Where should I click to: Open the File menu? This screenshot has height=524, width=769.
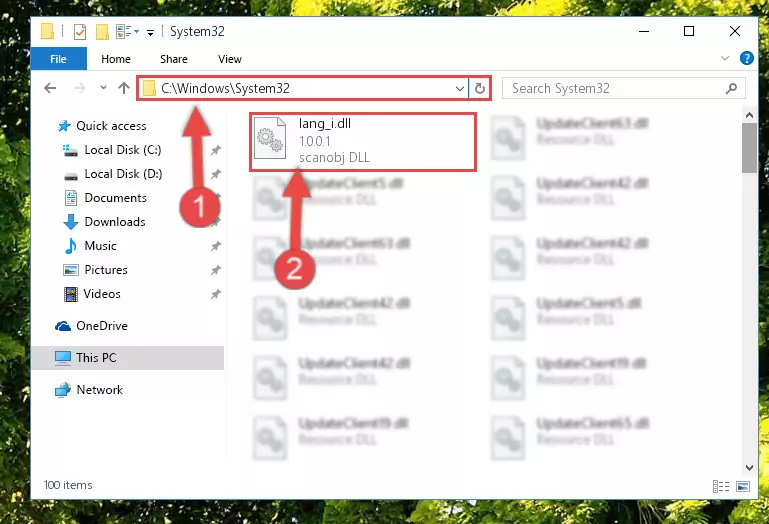(58, 59)
